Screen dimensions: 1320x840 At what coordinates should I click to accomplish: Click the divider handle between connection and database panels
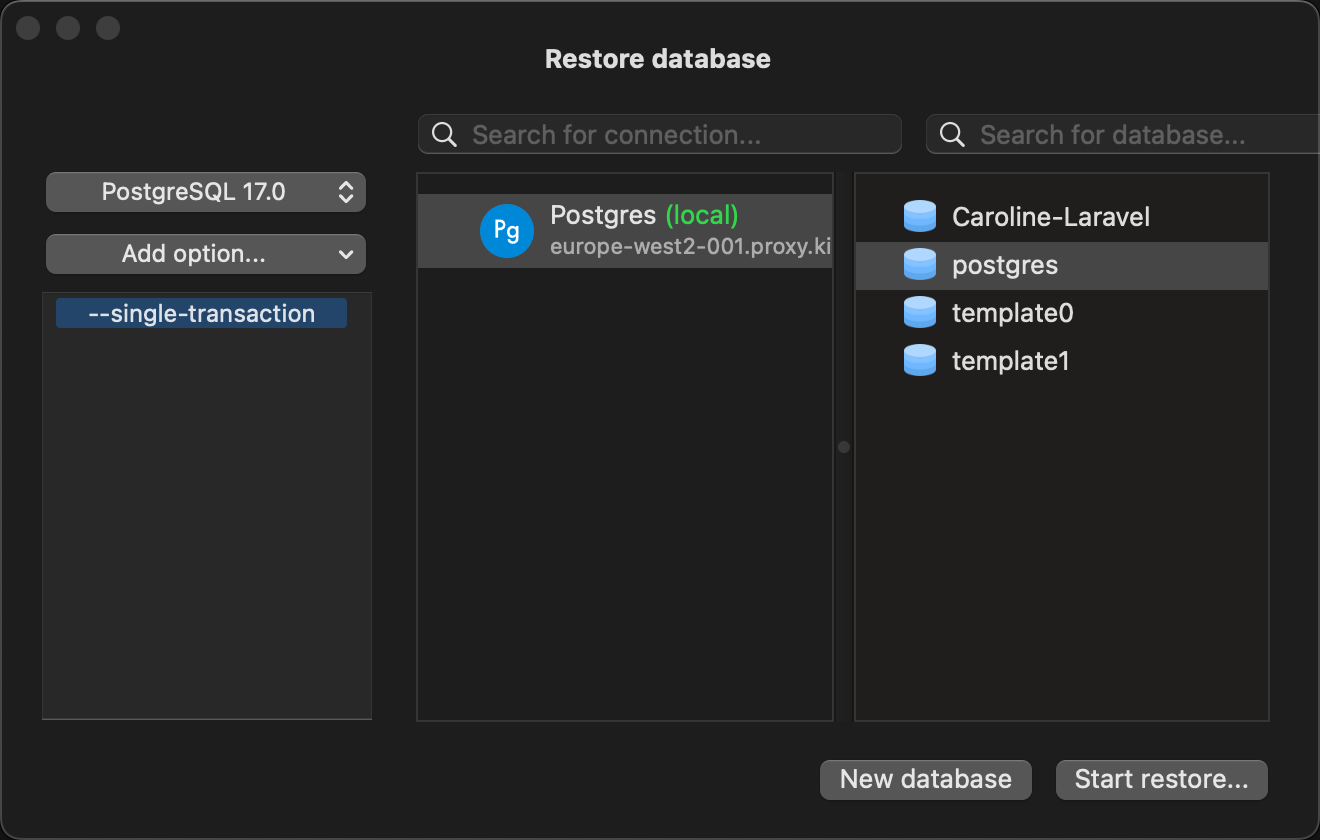click(x=843, y=447)
